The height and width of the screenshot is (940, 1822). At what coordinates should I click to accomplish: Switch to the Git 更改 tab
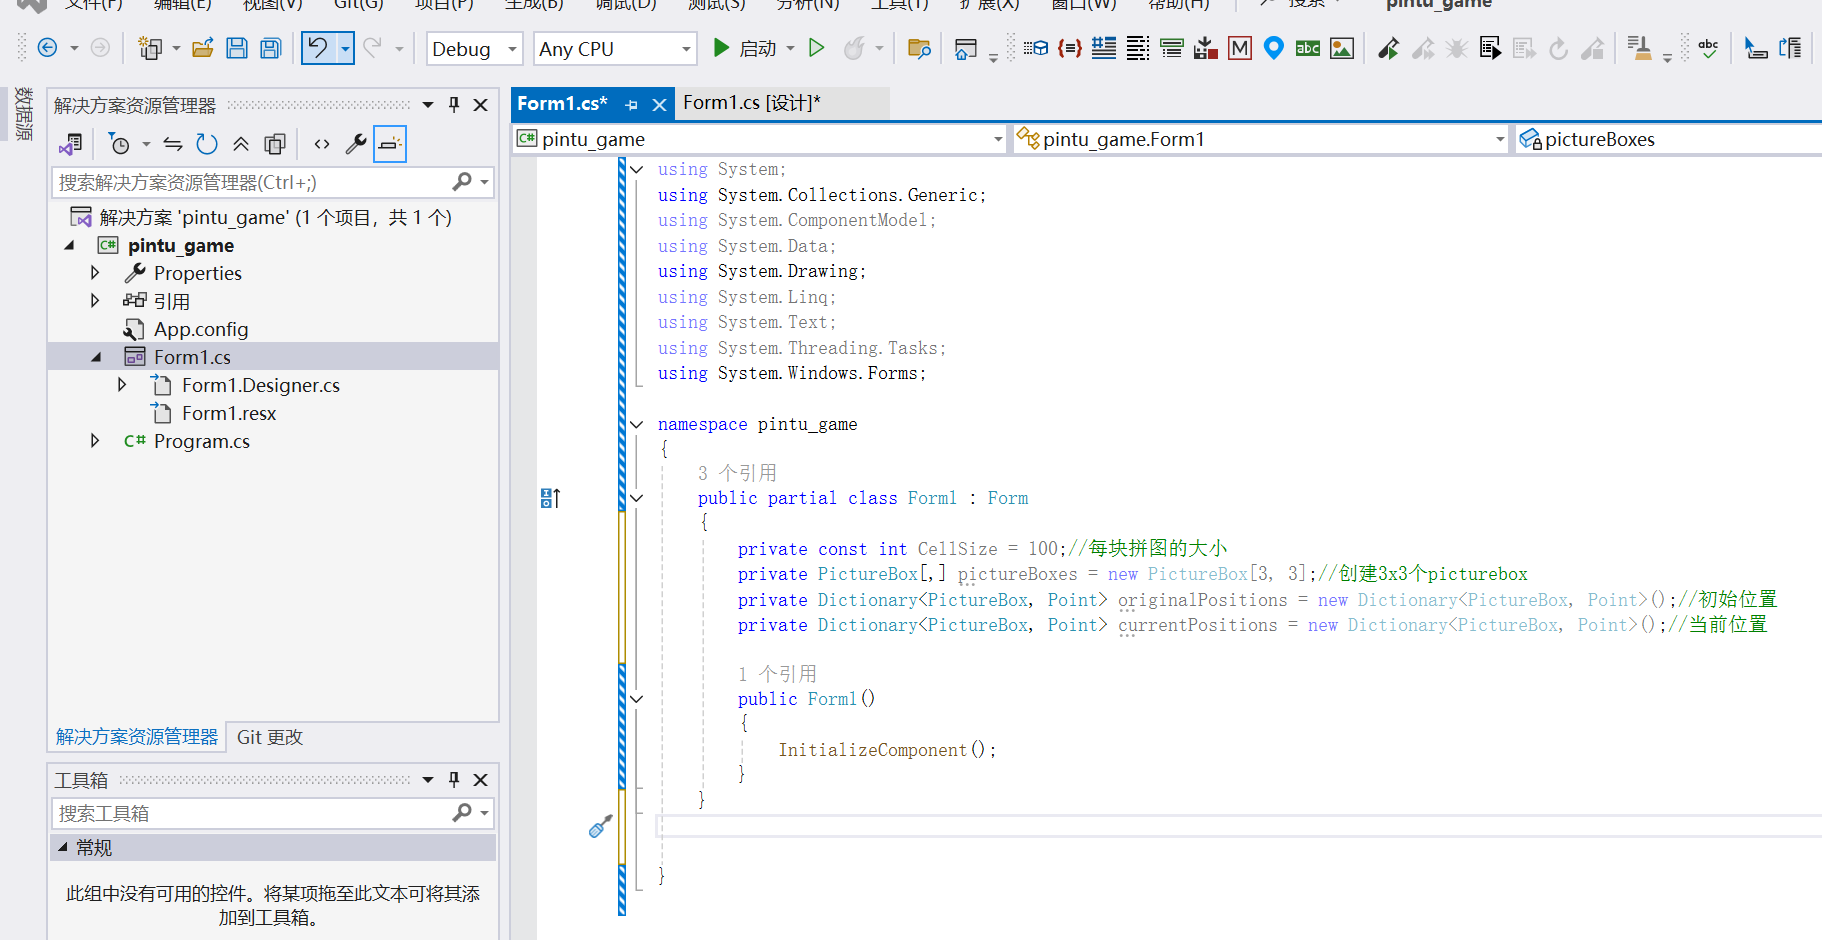click(x=270, y=737)
